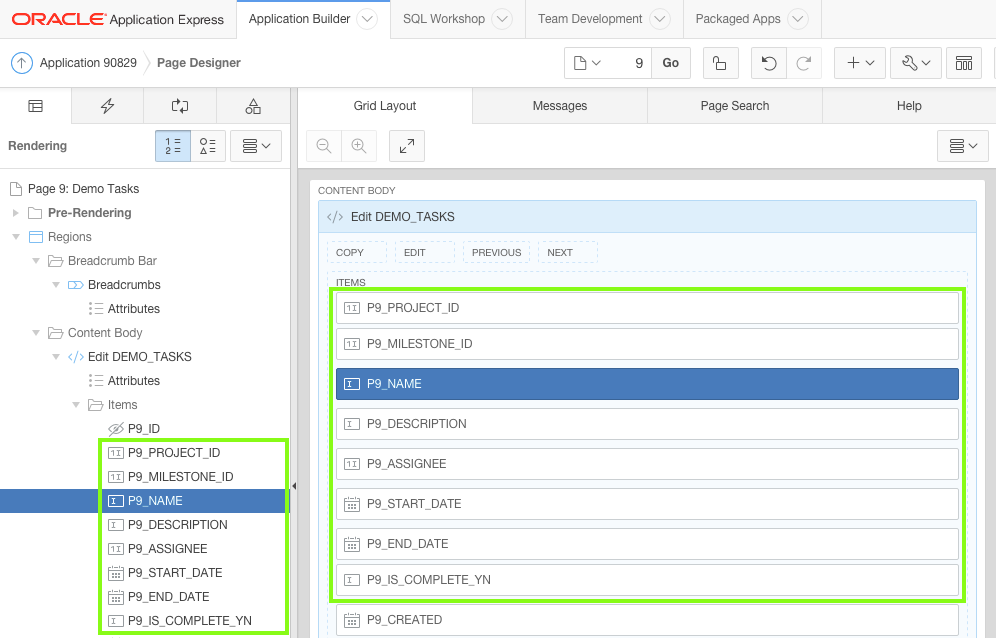Click the Shared Components icon
Image resolution: width=996 pixels, height=638 pixels.
pos(964,63)
